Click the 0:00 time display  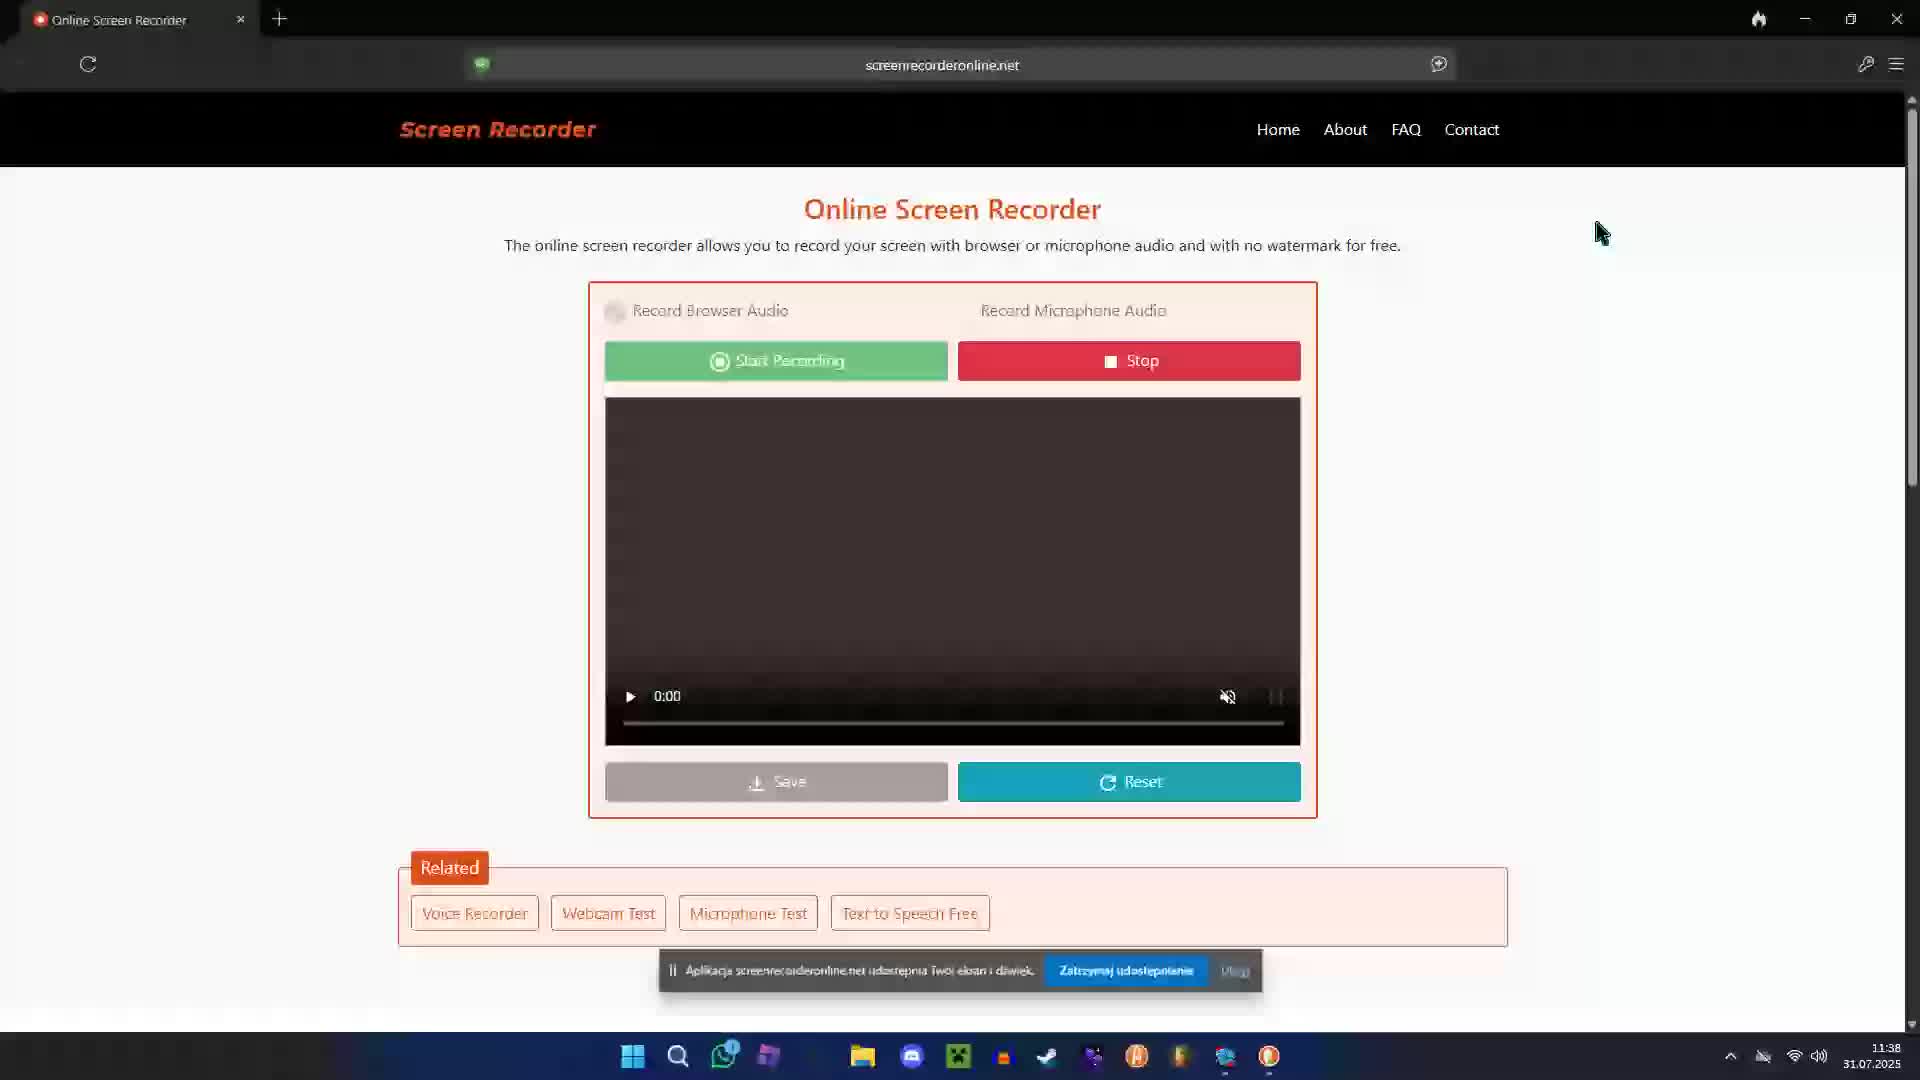[x=667, y=696]
